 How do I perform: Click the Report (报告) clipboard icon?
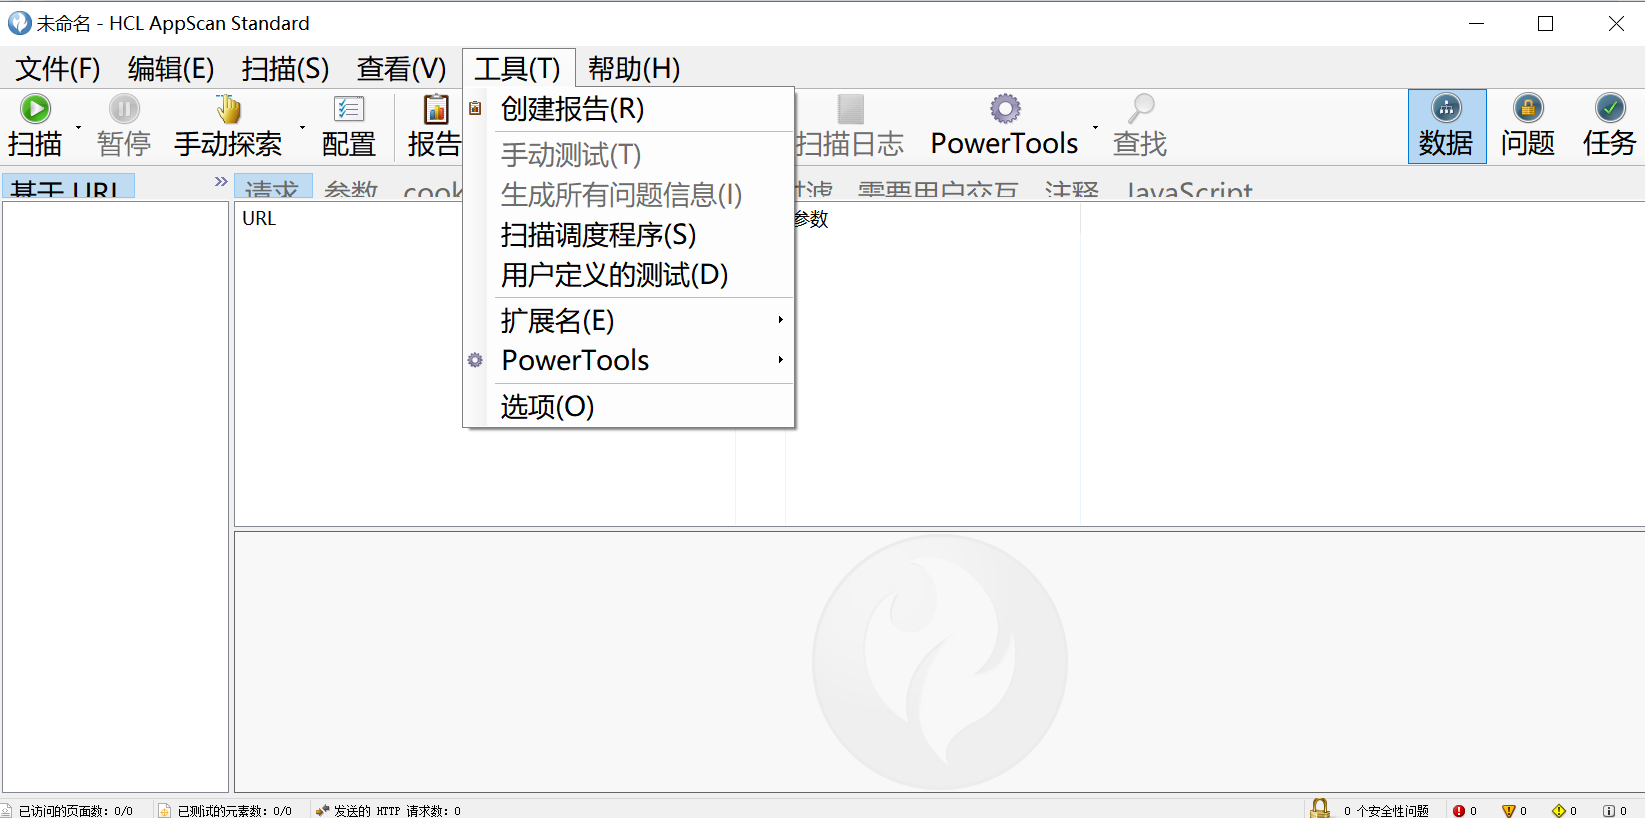tap(435, 108)
